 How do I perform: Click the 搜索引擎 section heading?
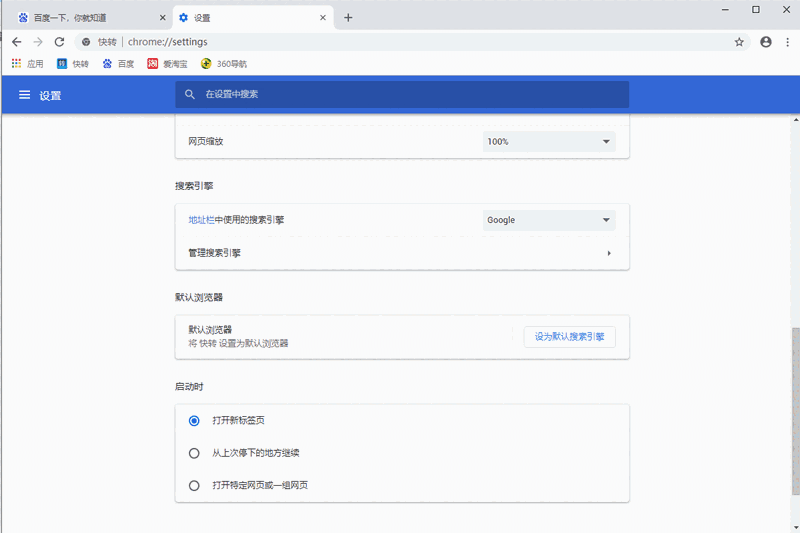(194, 186)
